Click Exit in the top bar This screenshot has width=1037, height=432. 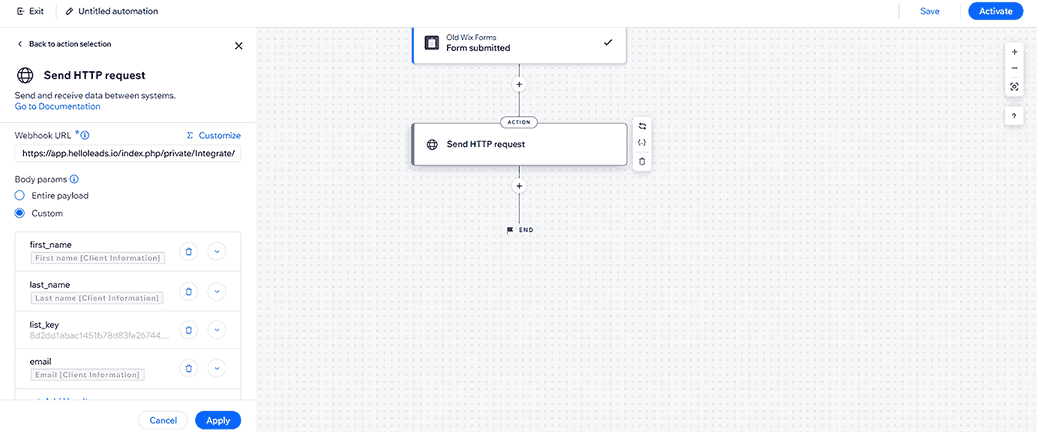(x=30, y=11)
